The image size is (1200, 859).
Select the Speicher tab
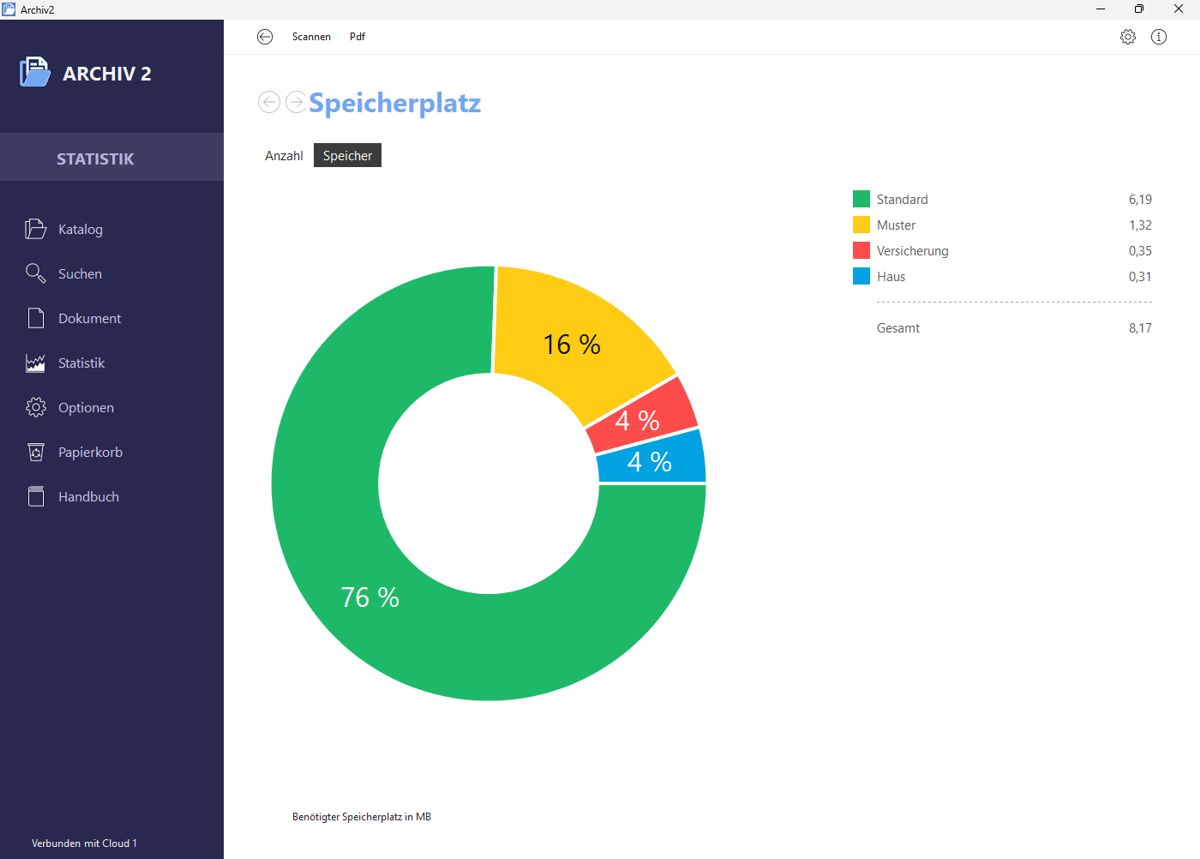coord(347,156)
